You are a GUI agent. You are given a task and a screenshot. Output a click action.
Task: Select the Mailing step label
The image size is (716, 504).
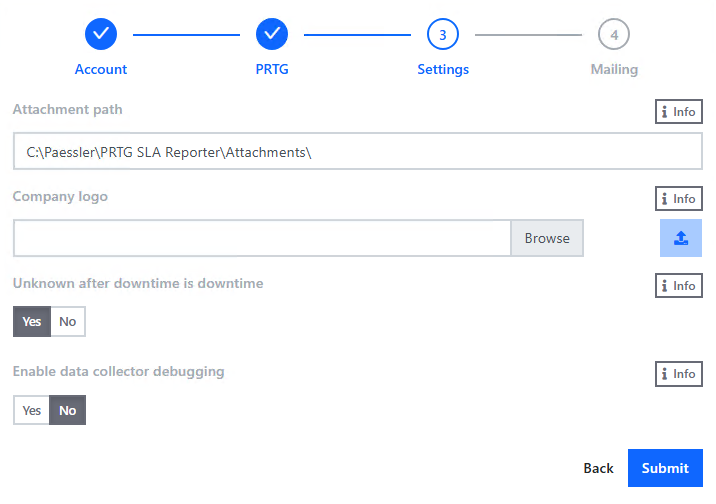coord(614,69)
